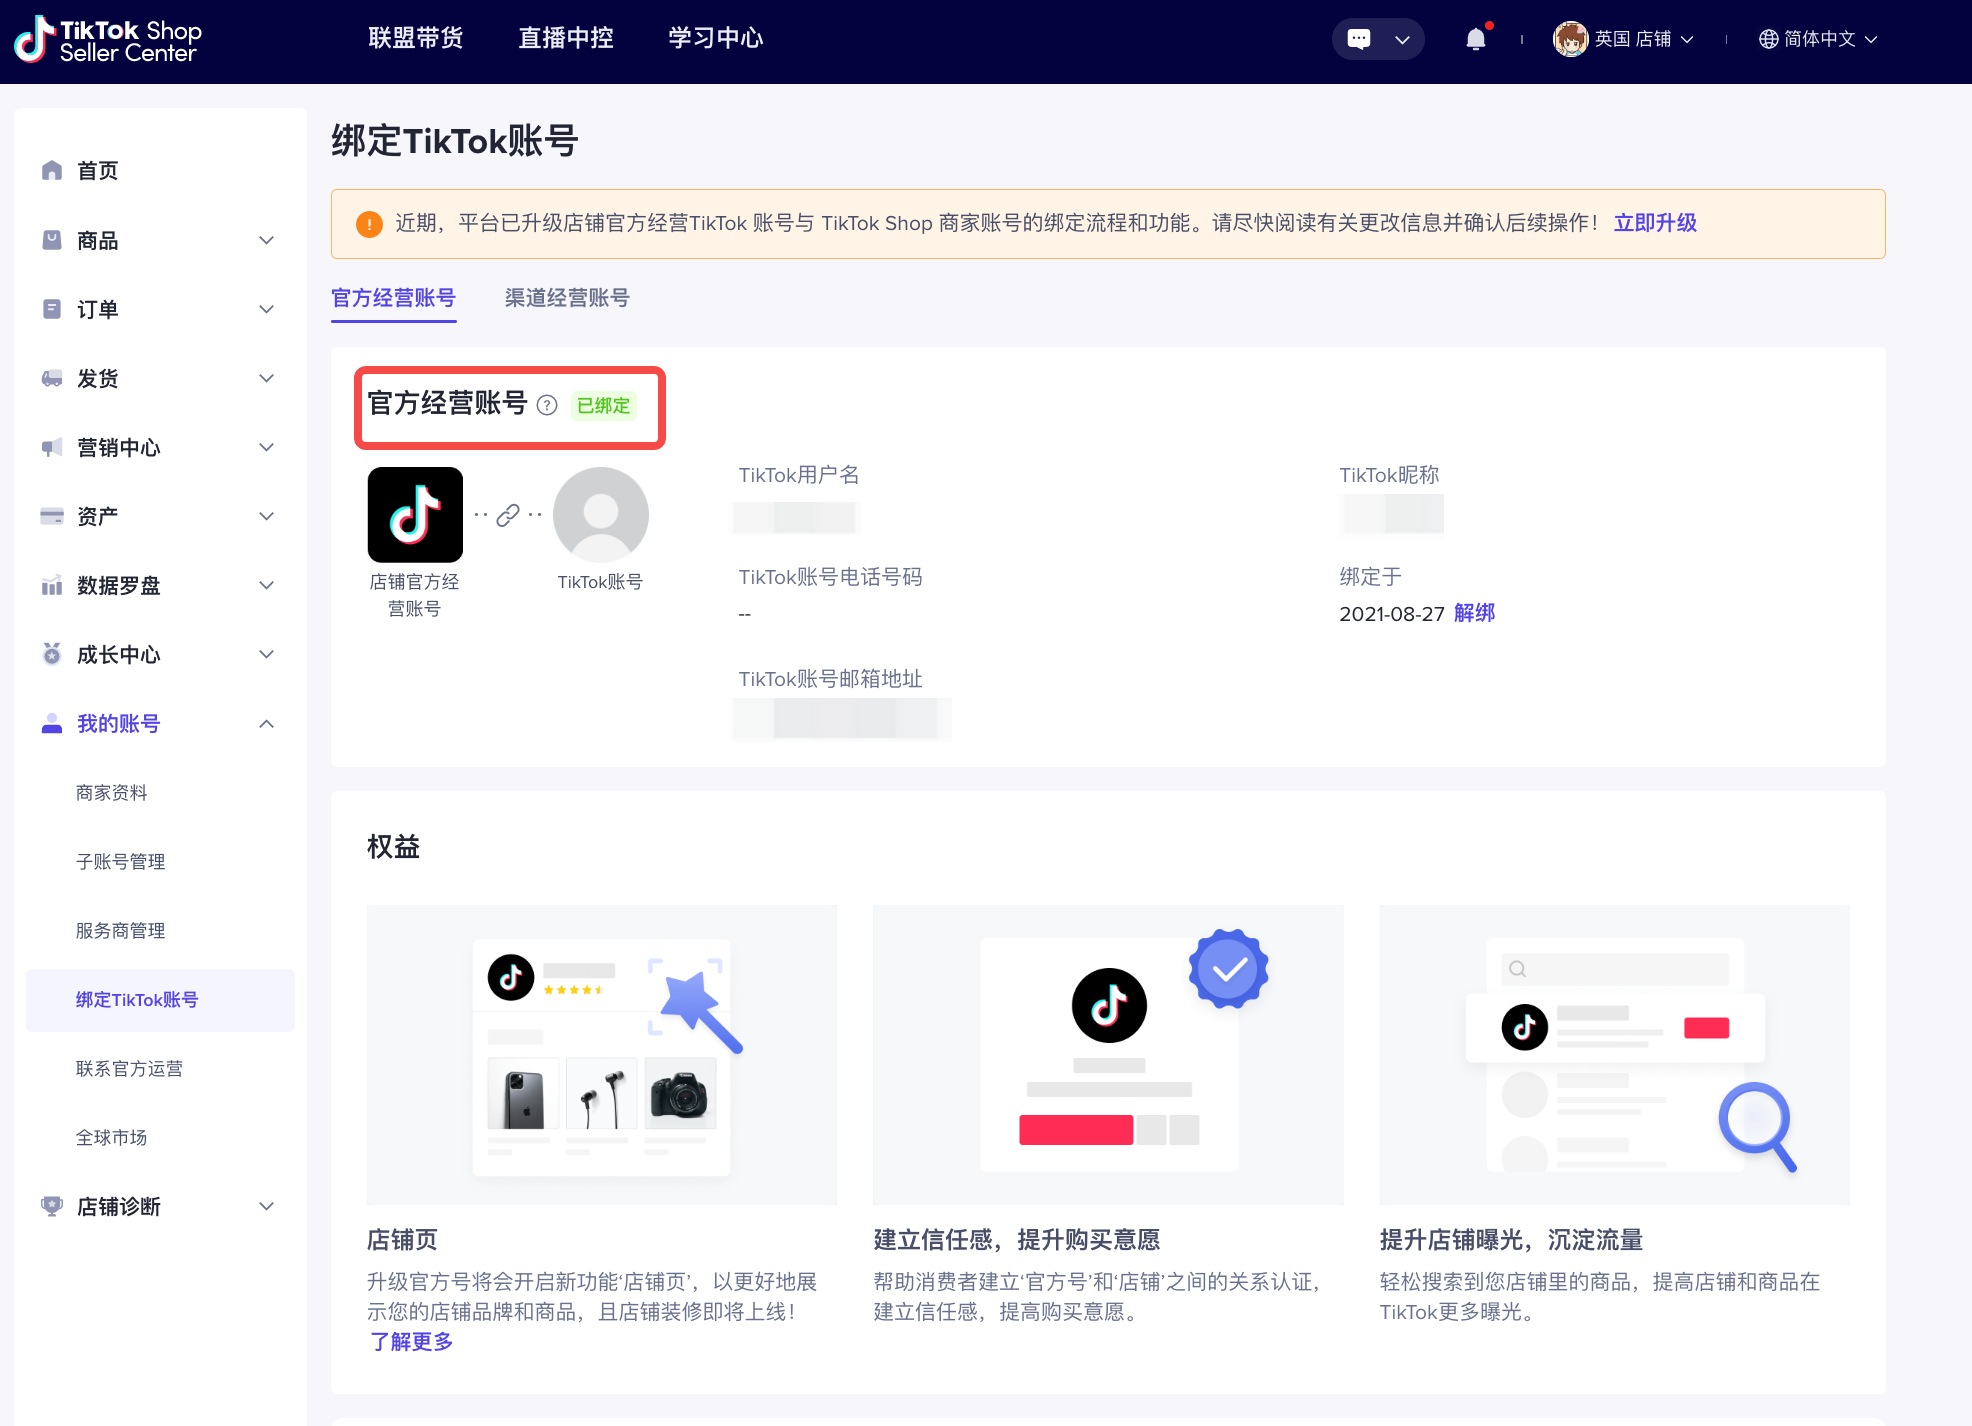Viewport: 1972px width, 1426px height.
Task: Click the gray TikTok账号 avatar
Action: [600, 514]
